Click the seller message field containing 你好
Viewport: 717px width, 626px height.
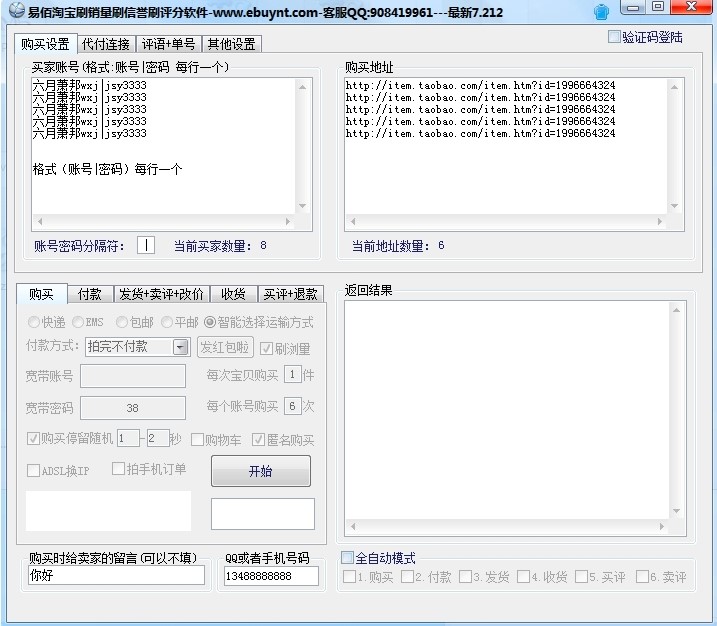[x=117, y=575]
